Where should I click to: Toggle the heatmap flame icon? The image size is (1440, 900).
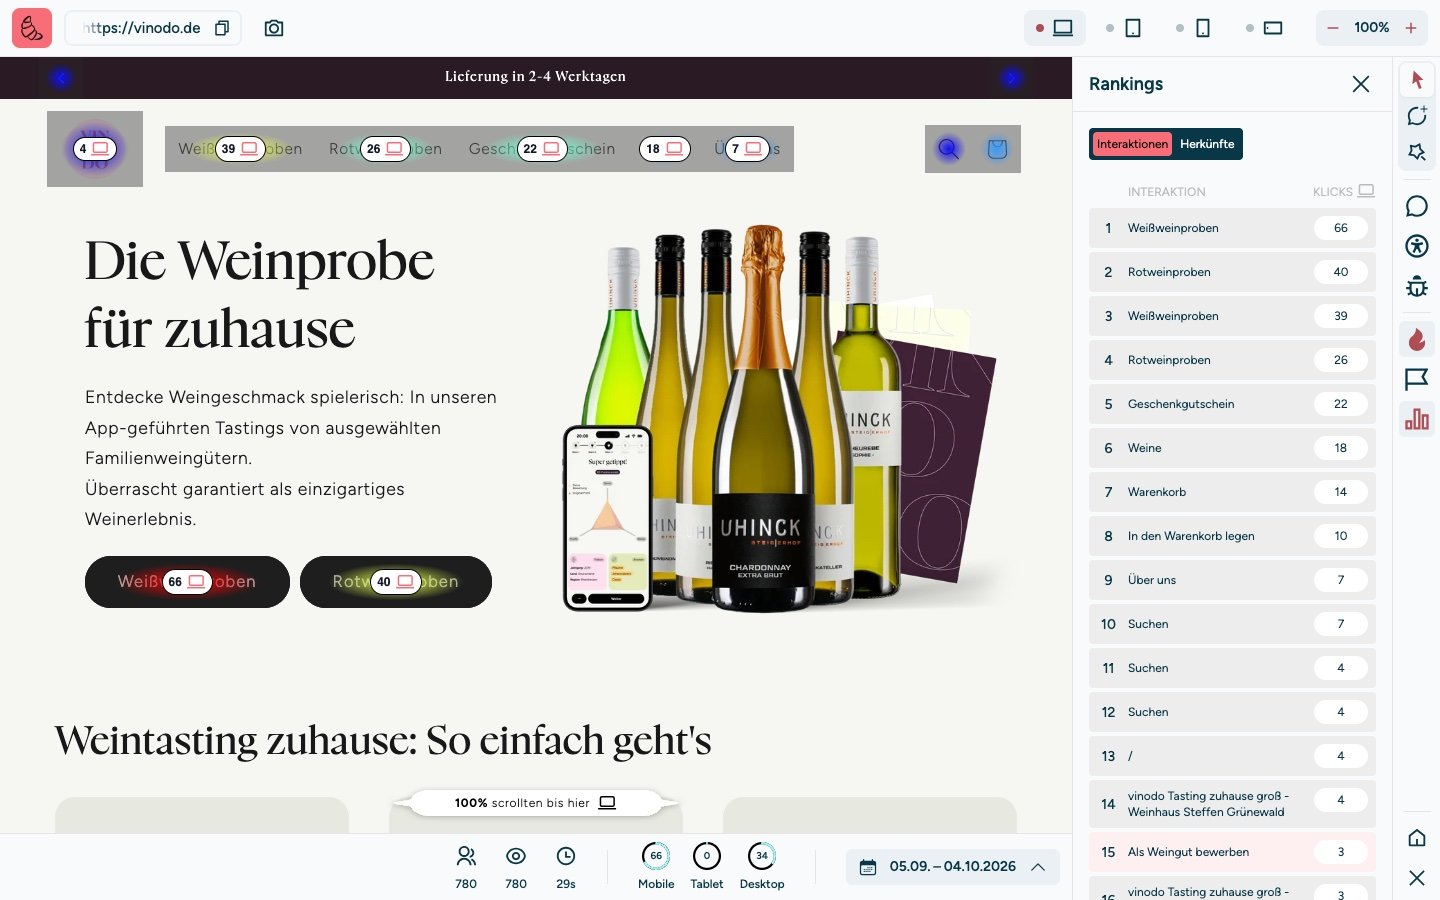tap(1417, 340)
